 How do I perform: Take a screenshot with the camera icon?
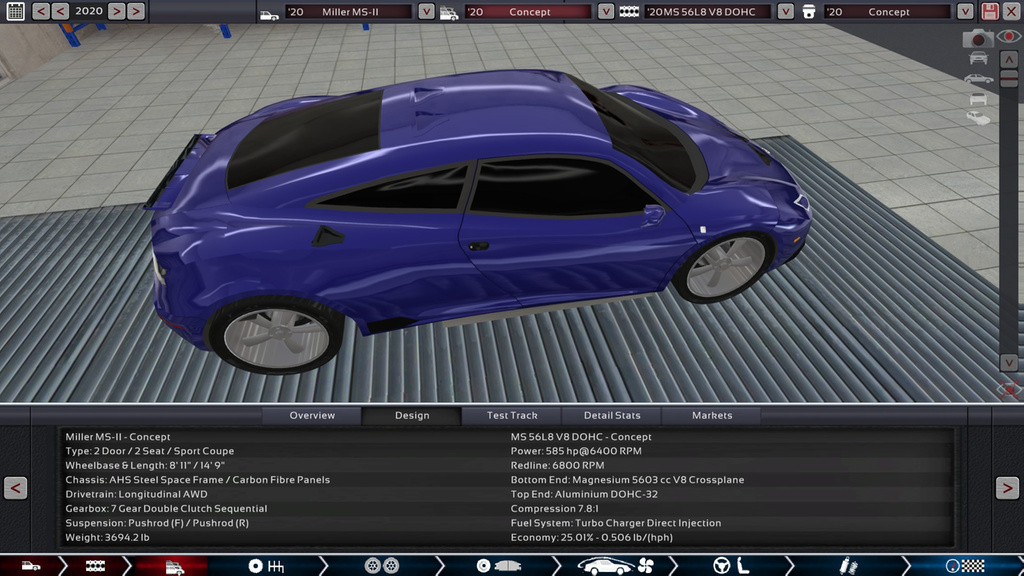[978, 38]
